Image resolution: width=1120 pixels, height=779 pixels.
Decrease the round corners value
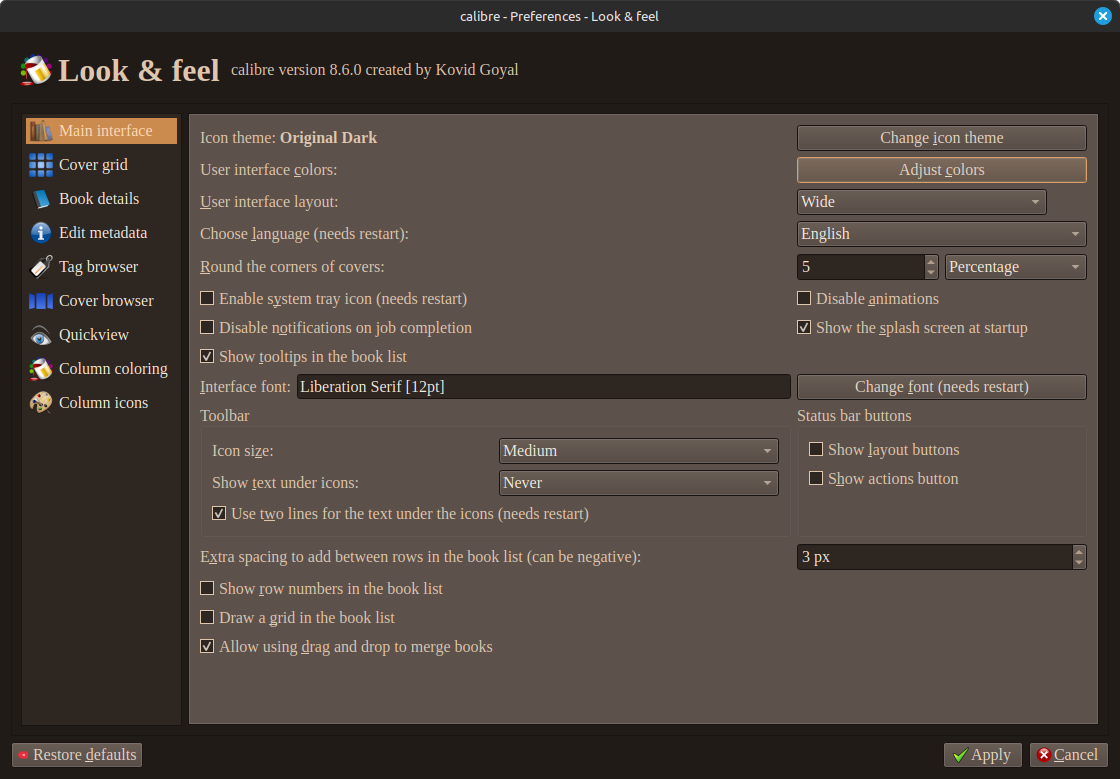tap(931, 273)
